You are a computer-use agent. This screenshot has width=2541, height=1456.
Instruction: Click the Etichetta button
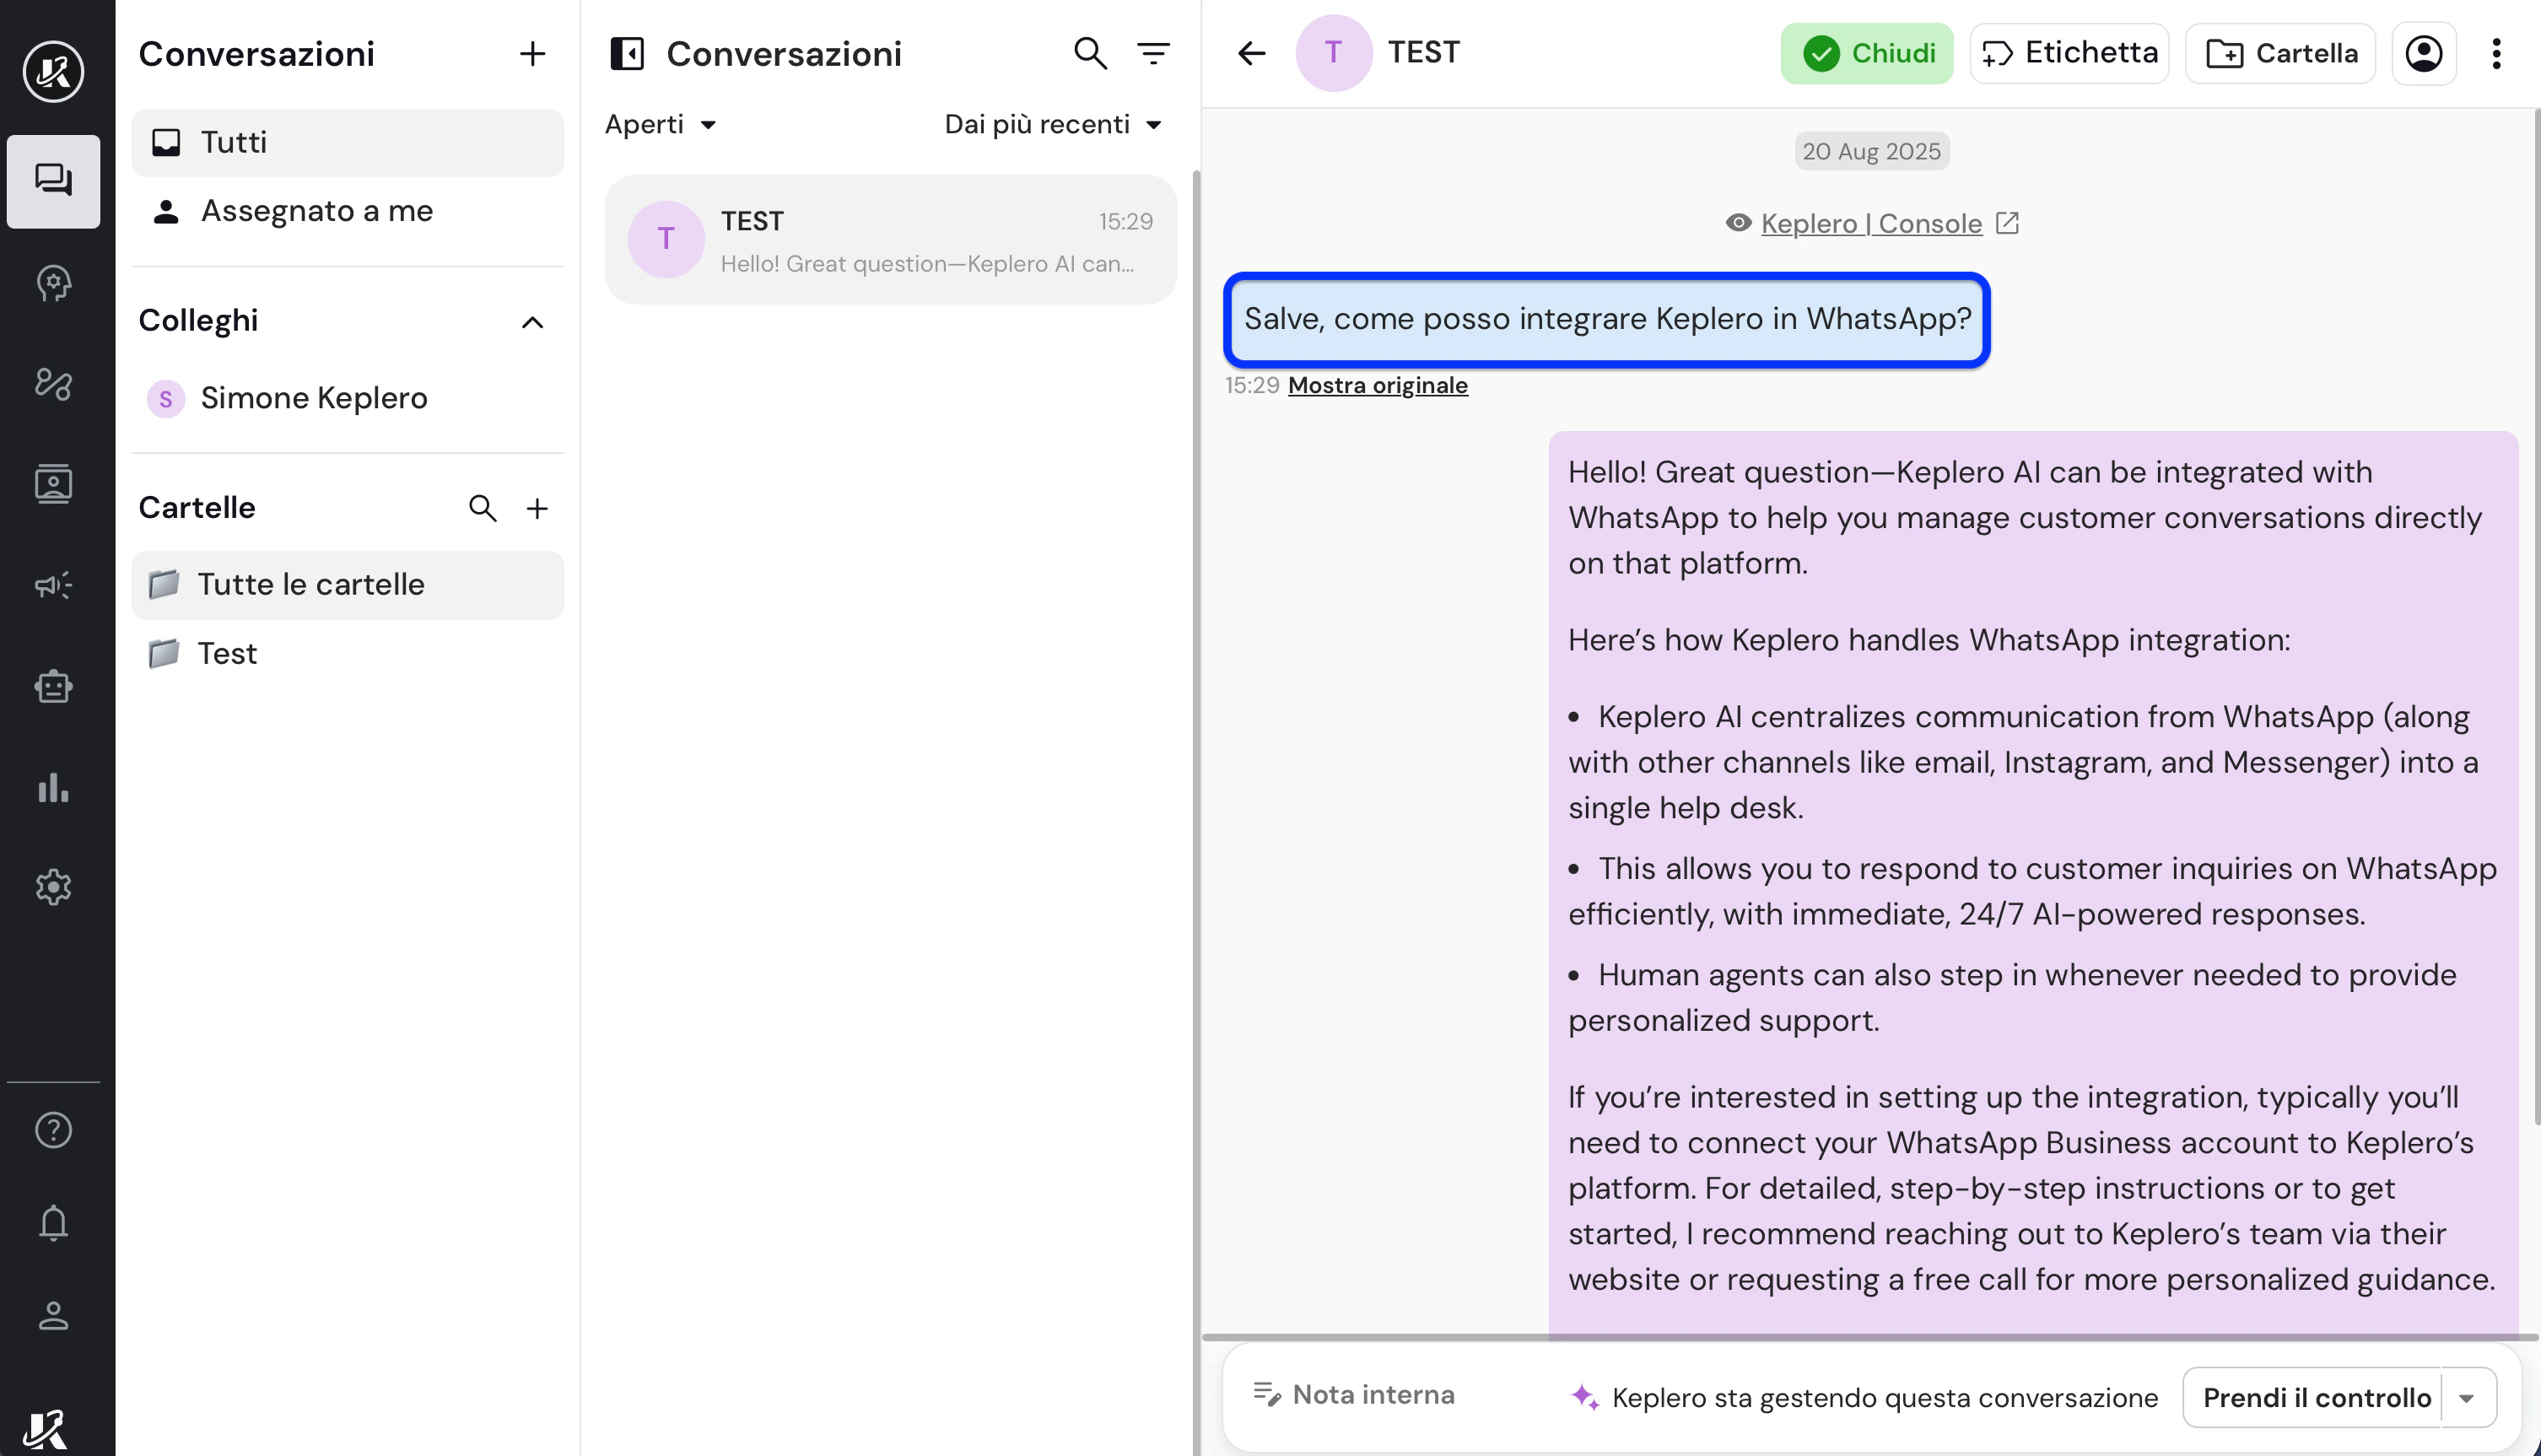point(2069,53)
